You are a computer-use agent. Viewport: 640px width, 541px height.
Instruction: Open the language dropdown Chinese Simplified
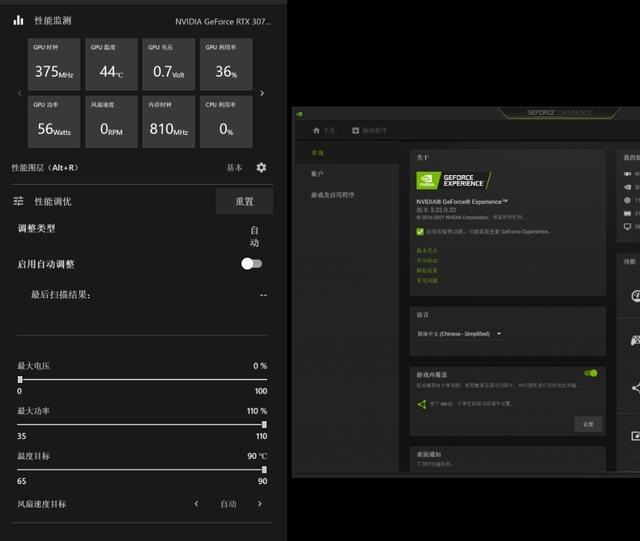pyautogui.click(x=459, y=334)
